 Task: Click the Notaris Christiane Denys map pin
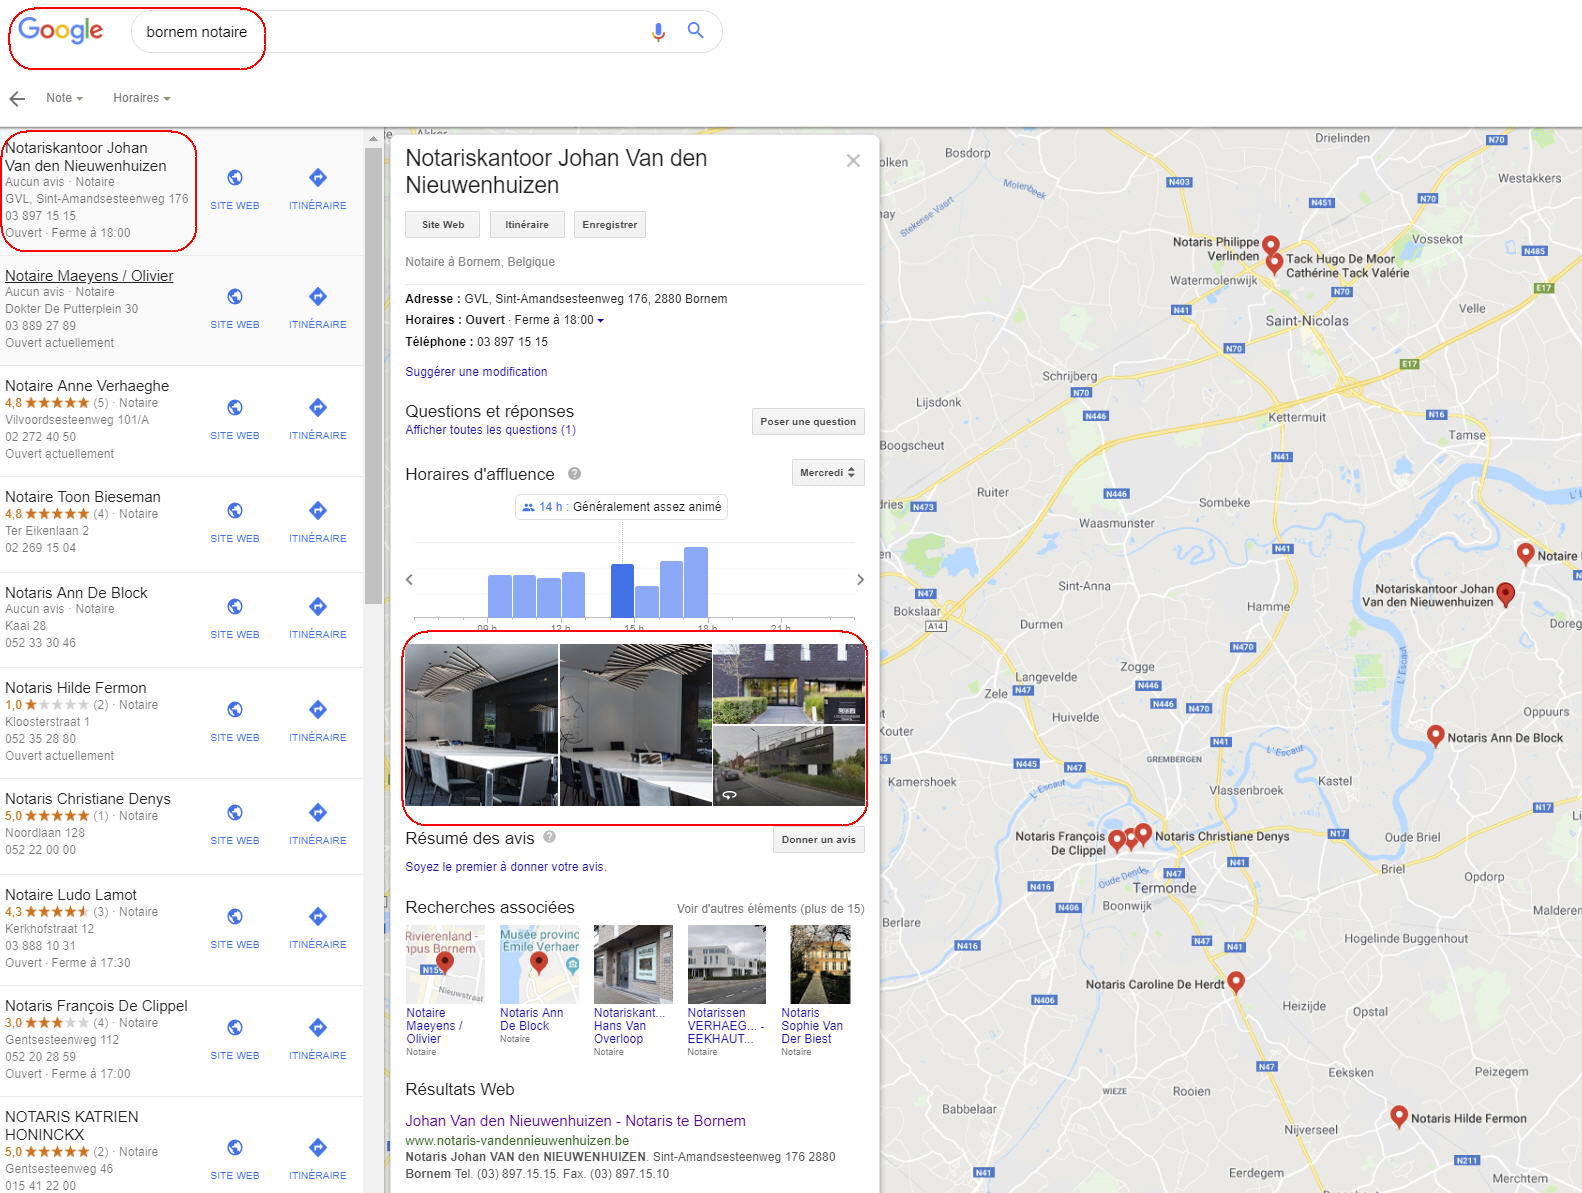(1143, 834)
